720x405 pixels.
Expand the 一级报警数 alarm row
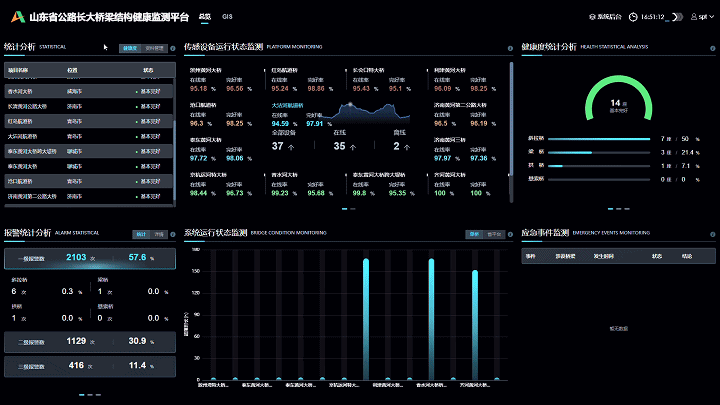click(88, 258)
